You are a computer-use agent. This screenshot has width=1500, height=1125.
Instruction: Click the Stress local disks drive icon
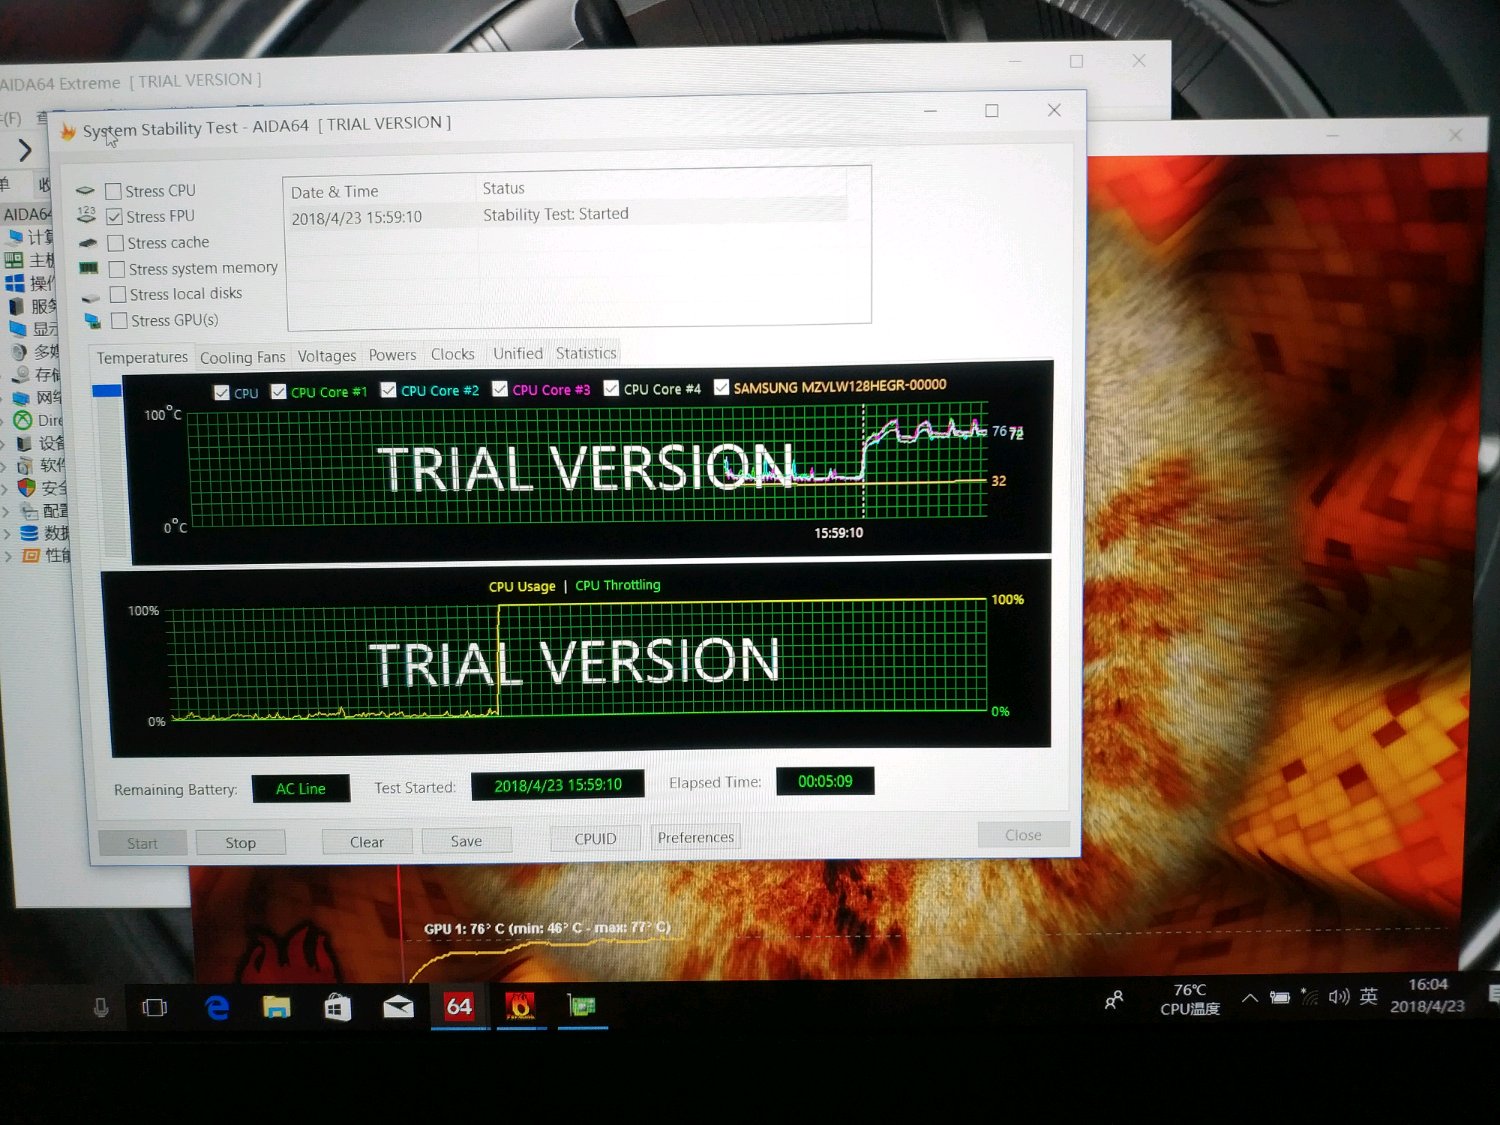click(91, 296)
